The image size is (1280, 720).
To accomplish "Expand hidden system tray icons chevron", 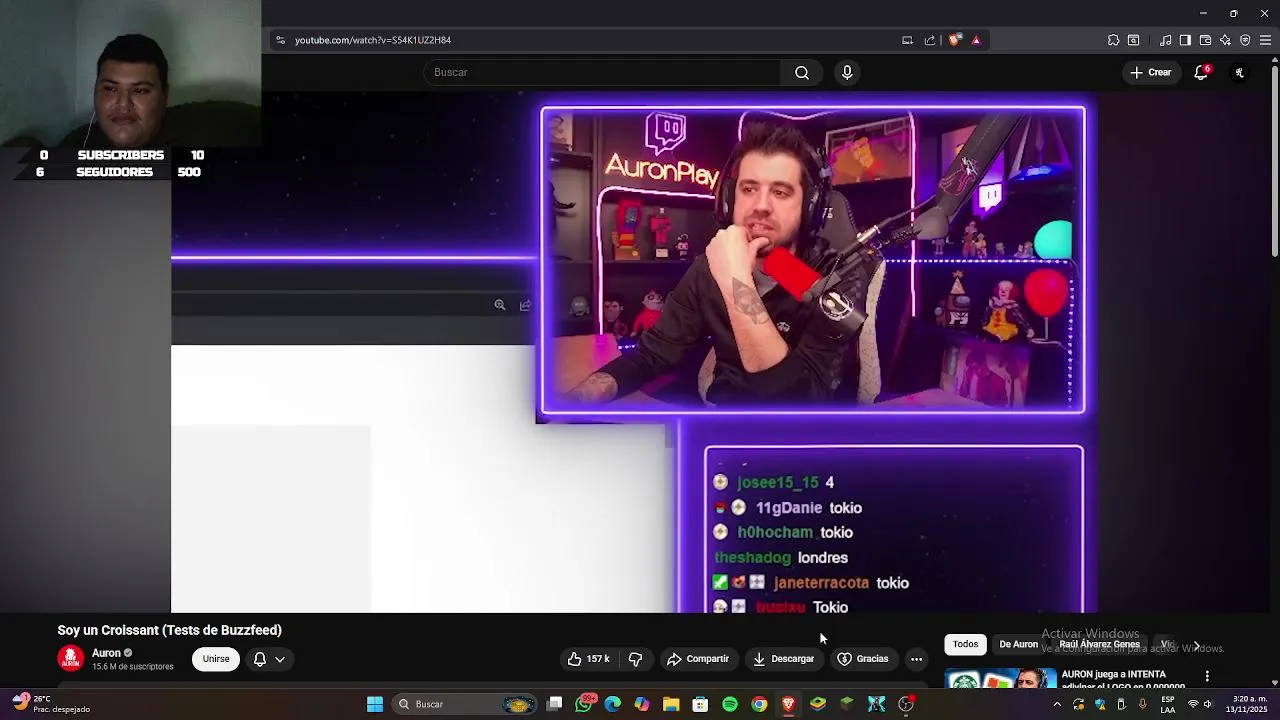I will (x=1057, y=704).
